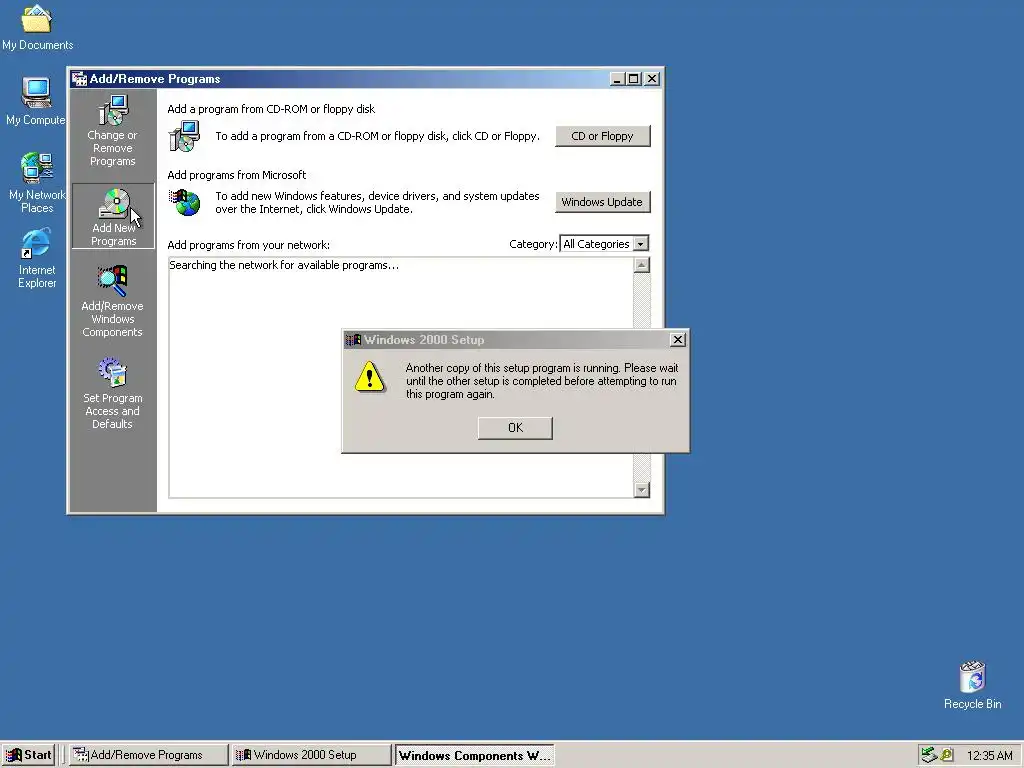Click the Windows 2000 Setup dialog title icon

353,340
